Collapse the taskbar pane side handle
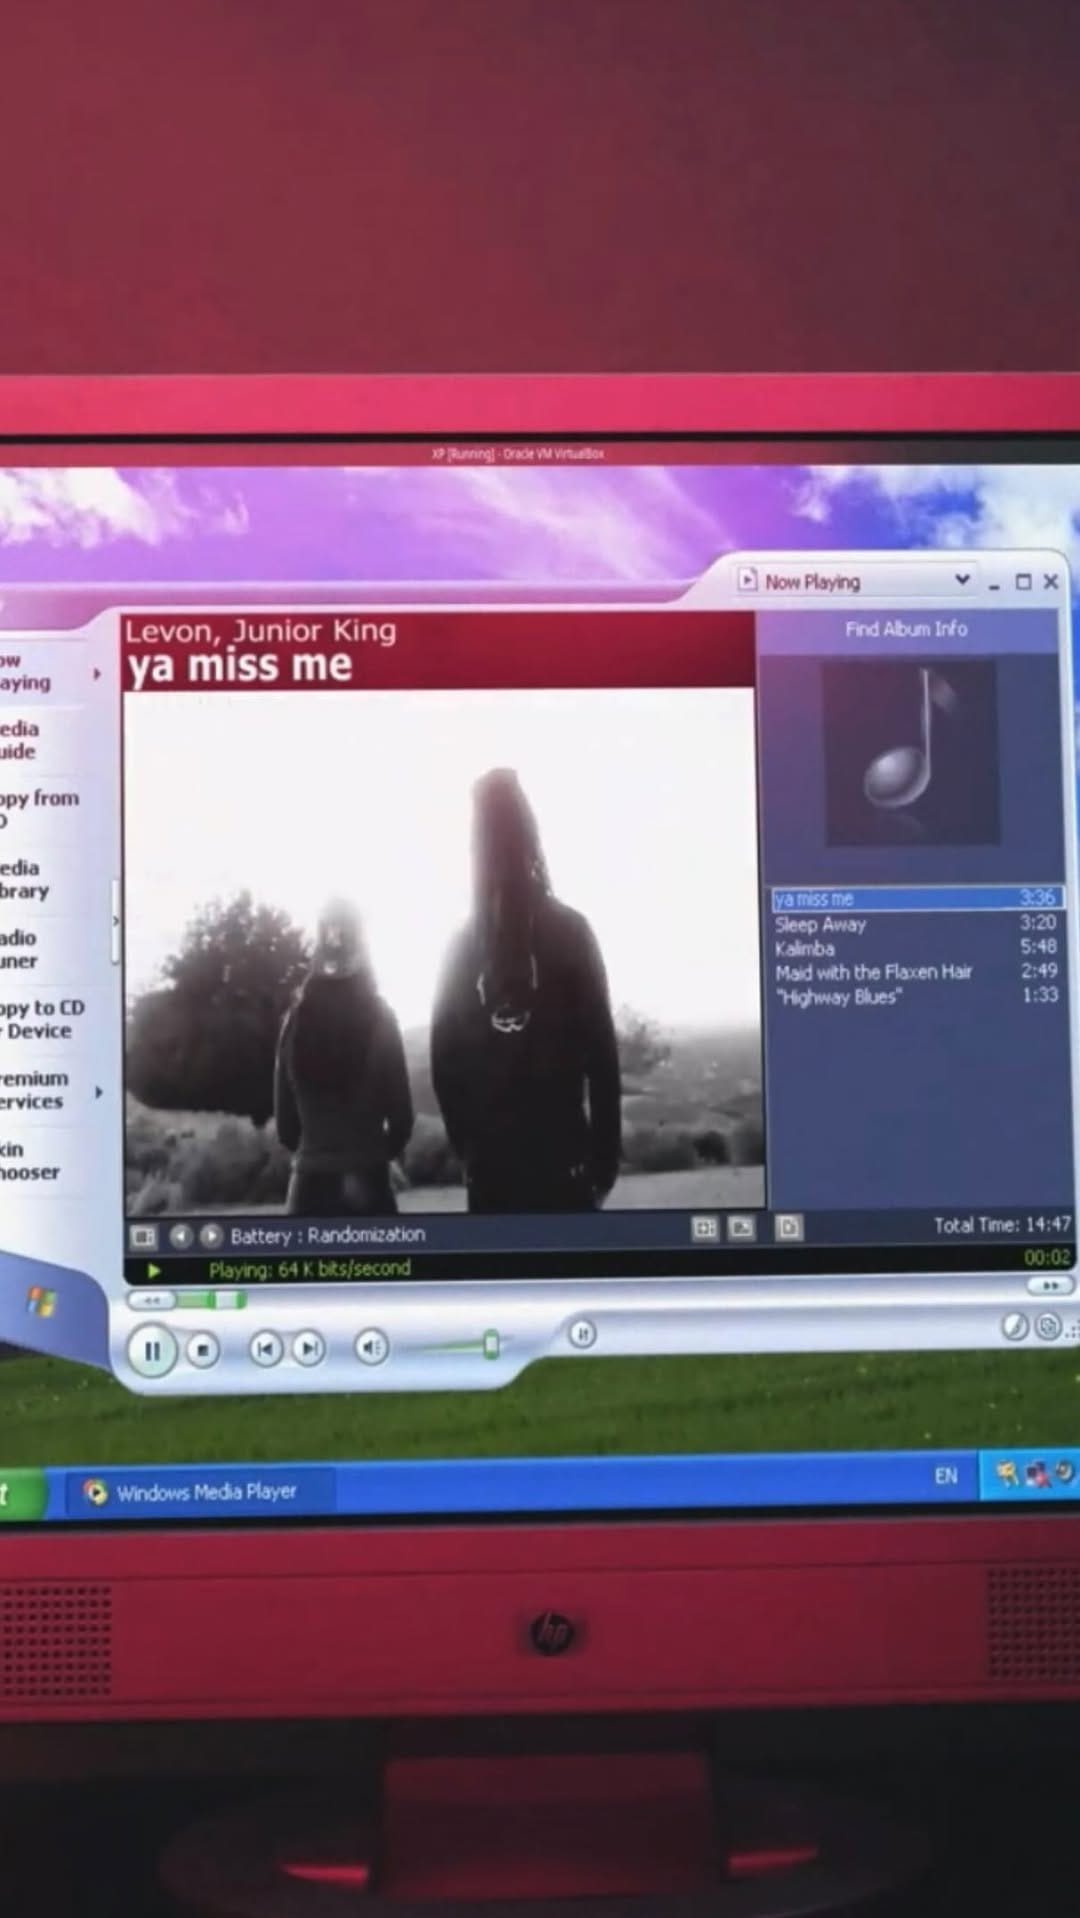The image size is (1080, 1918). 115,921
